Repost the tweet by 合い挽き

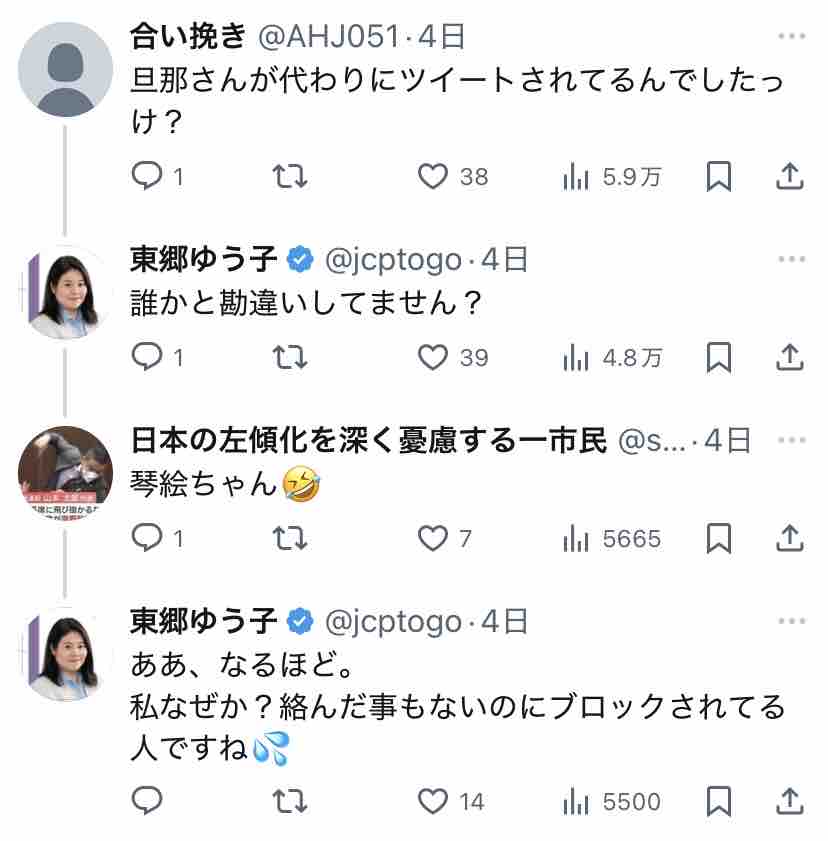pyautogui.click(x=290, y=177)
